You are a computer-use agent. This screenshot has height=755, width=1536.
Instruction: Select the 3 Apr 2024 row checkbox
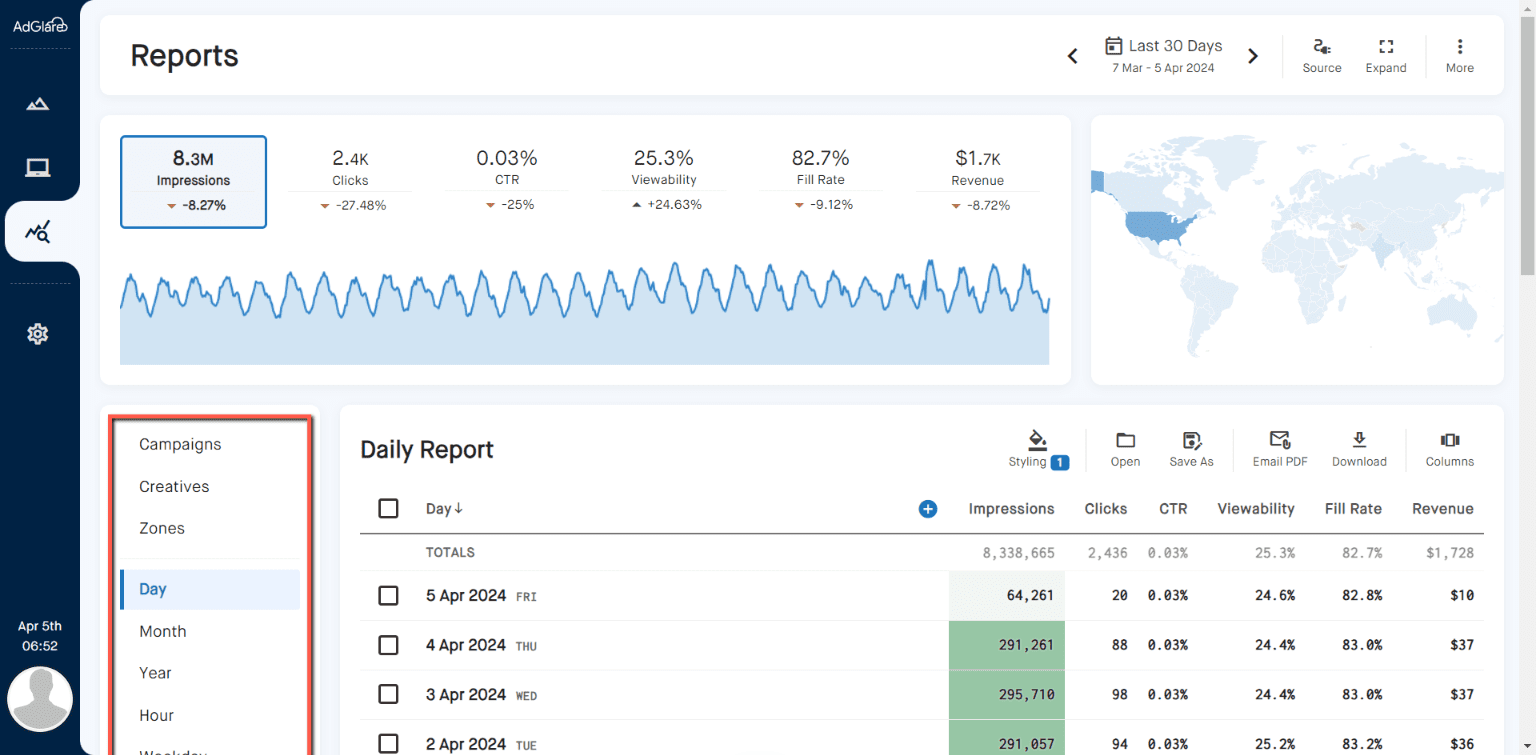pyautogui.click(x=388, y=694)
